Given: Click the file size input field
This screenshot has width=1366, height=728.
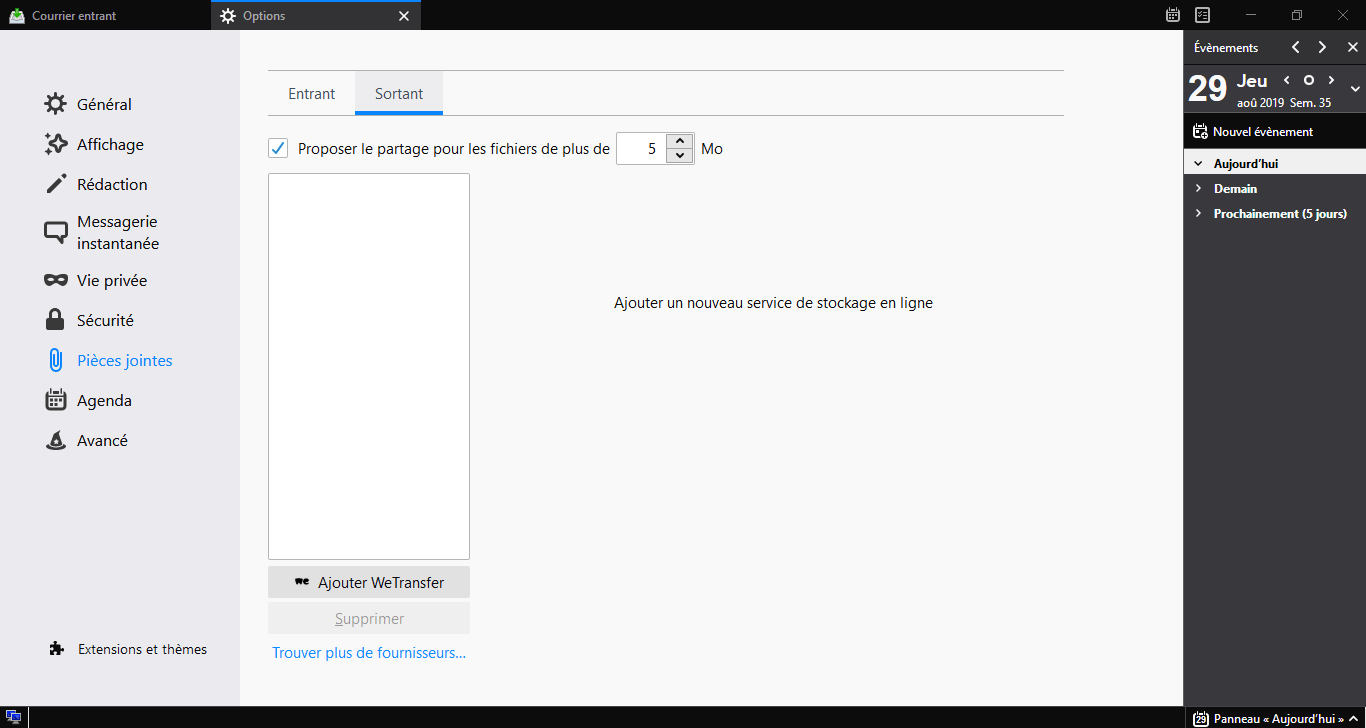Looking at the screenshot, I should pos(641,149).
